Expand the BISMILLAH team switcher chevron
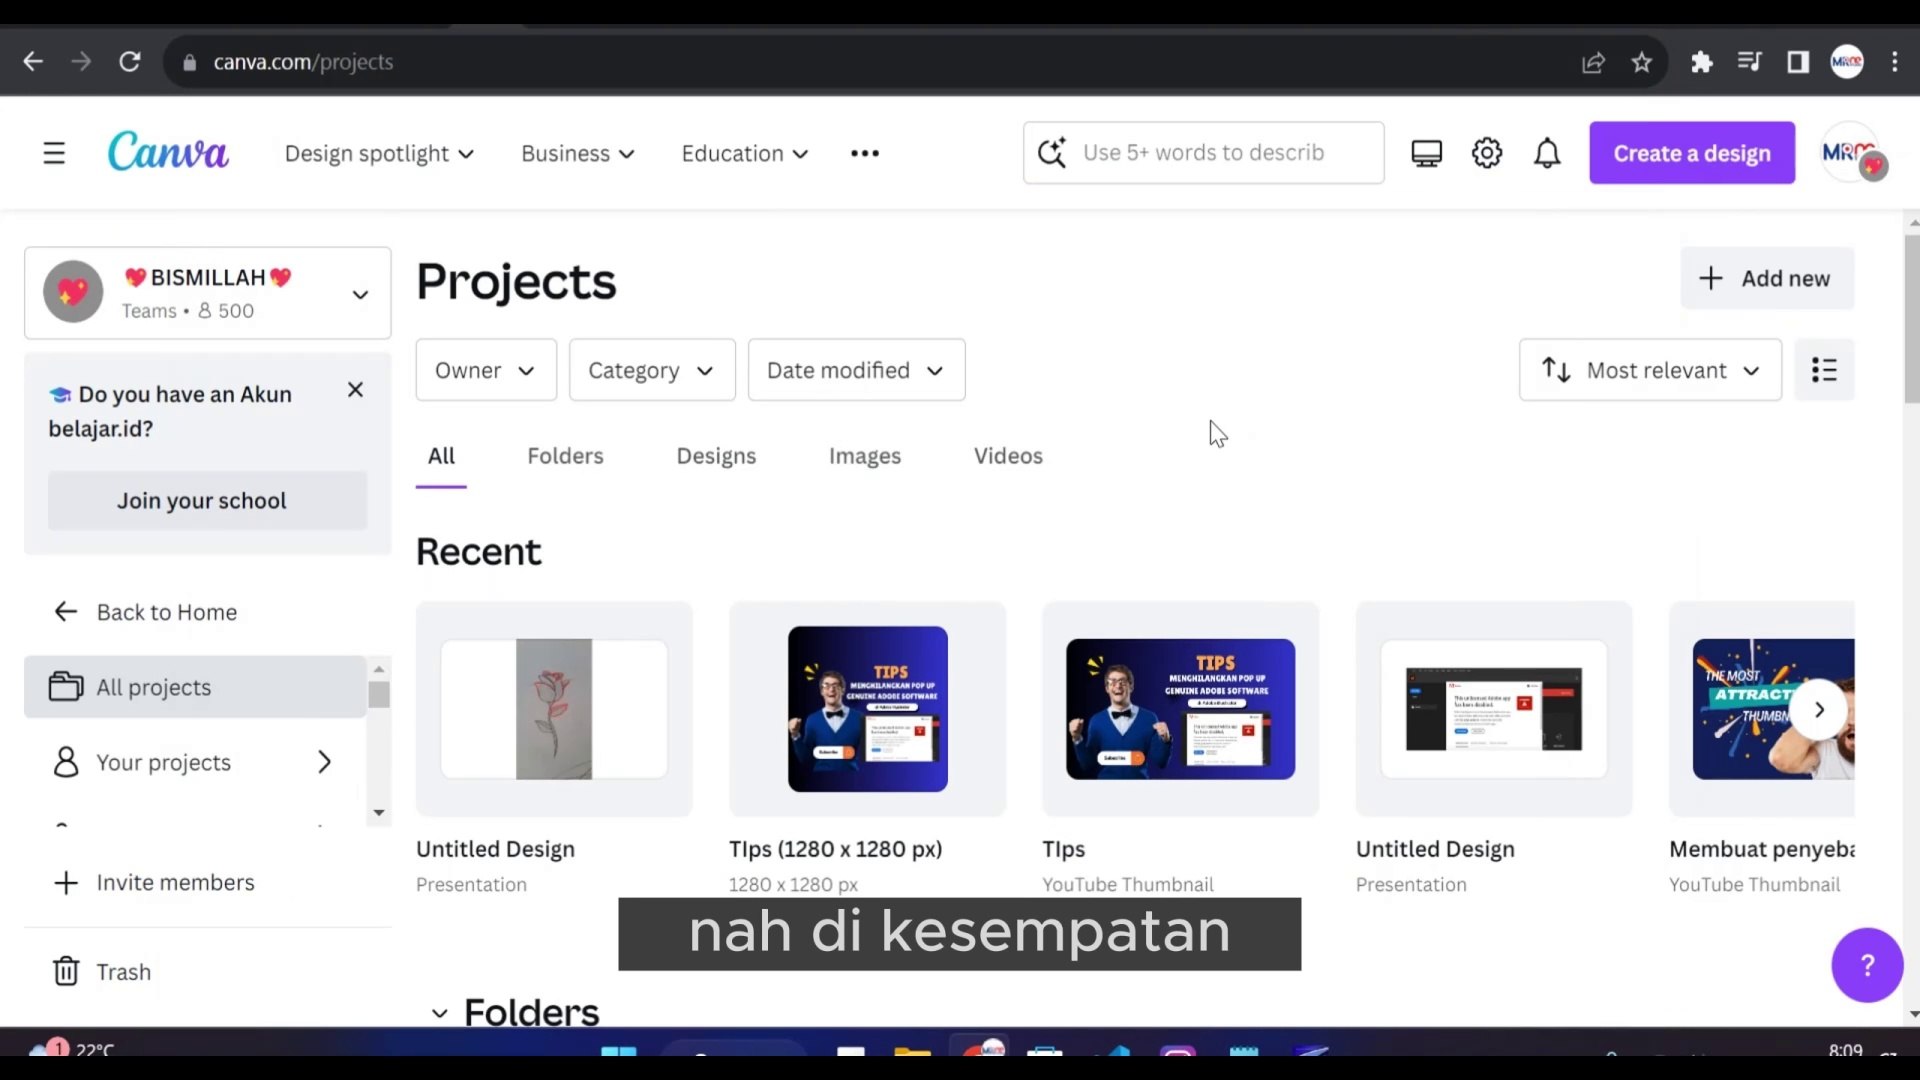 359,294
